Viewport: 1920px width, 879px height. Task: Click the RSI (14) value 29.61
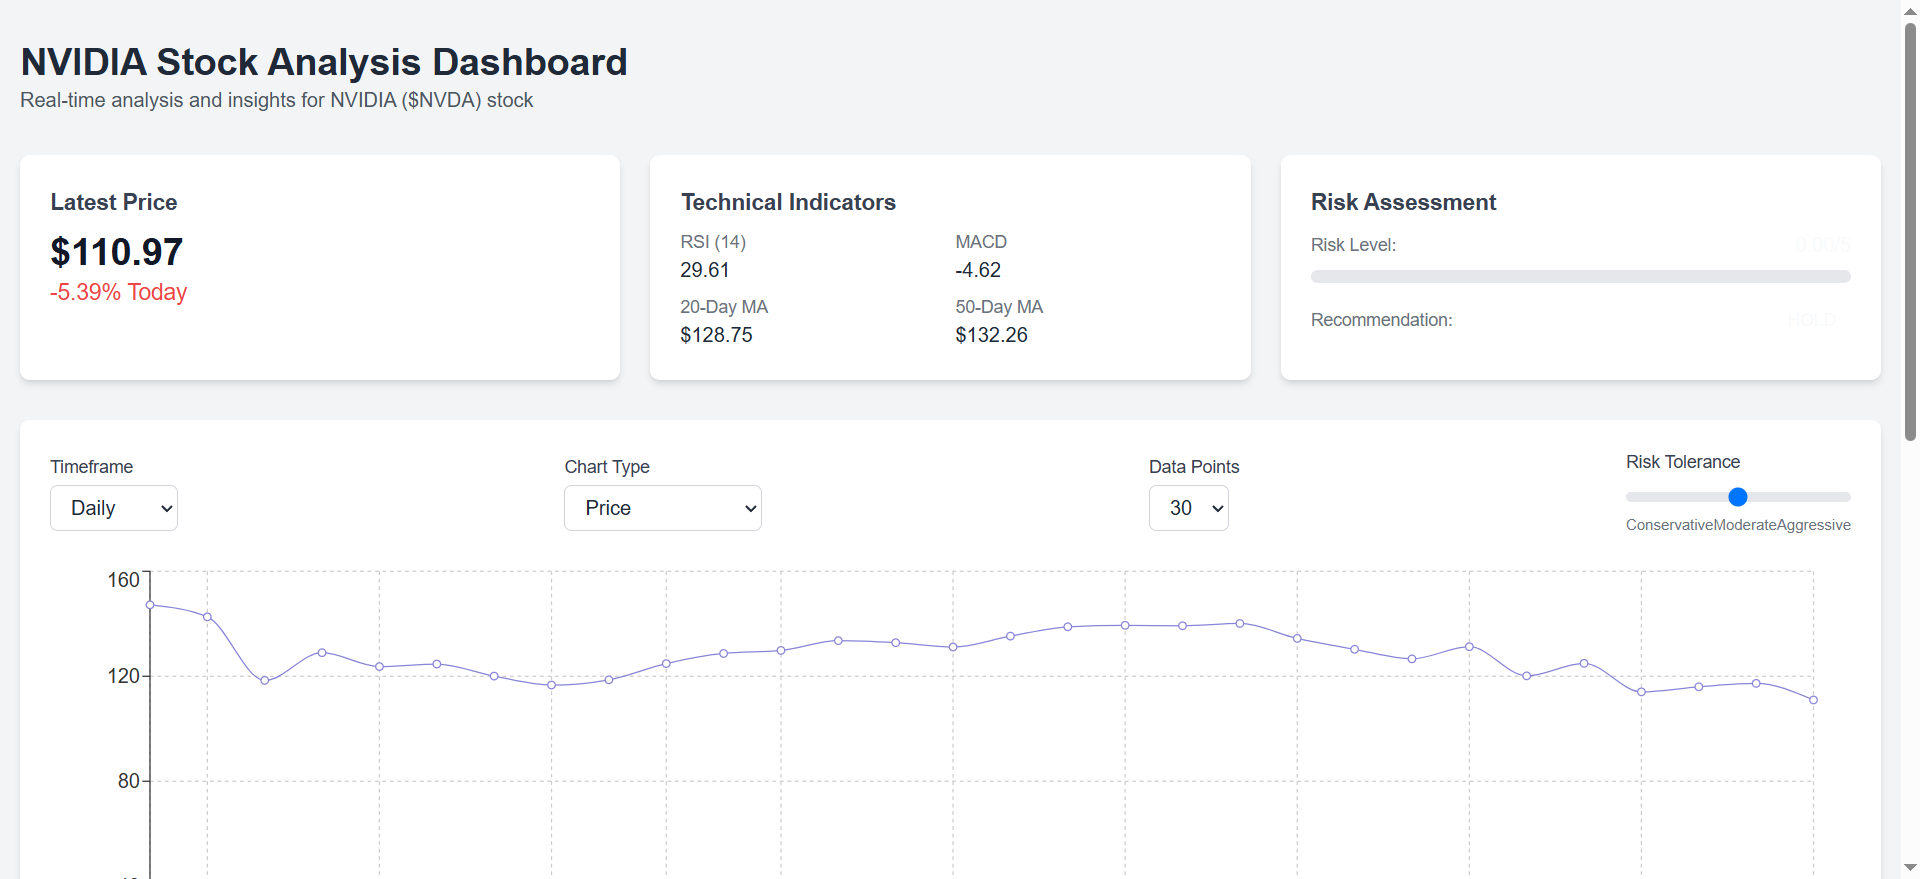[705, 270]
